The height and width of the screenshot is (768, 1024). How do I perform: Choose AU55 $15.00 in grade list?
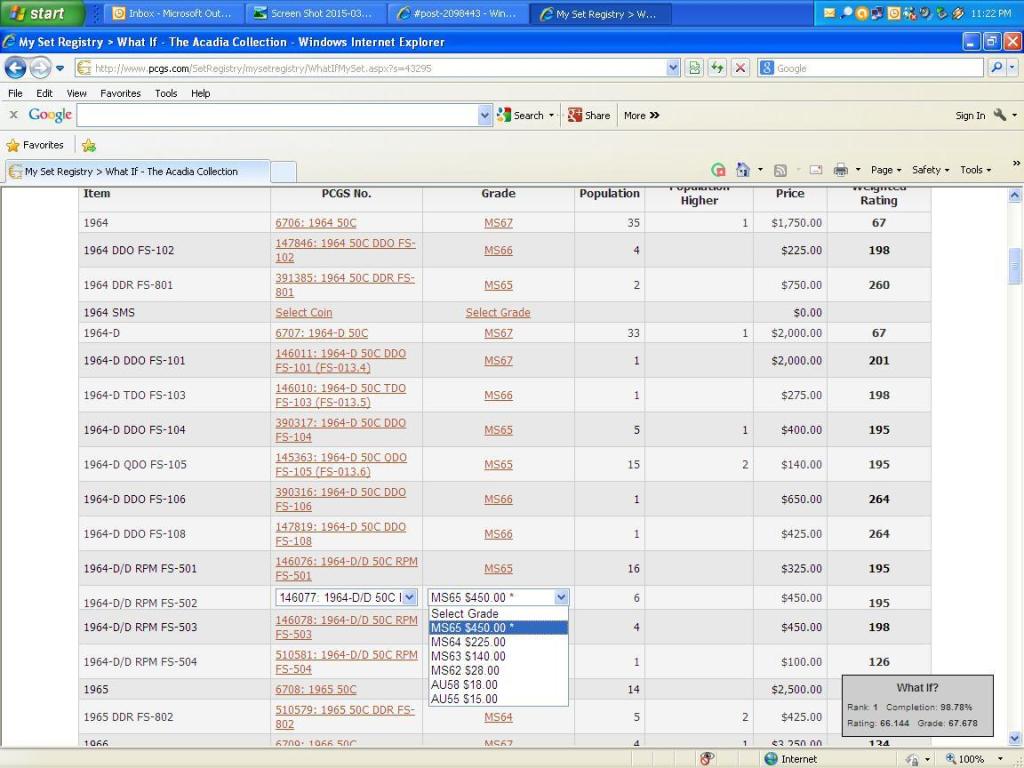(x=498, y=699)
